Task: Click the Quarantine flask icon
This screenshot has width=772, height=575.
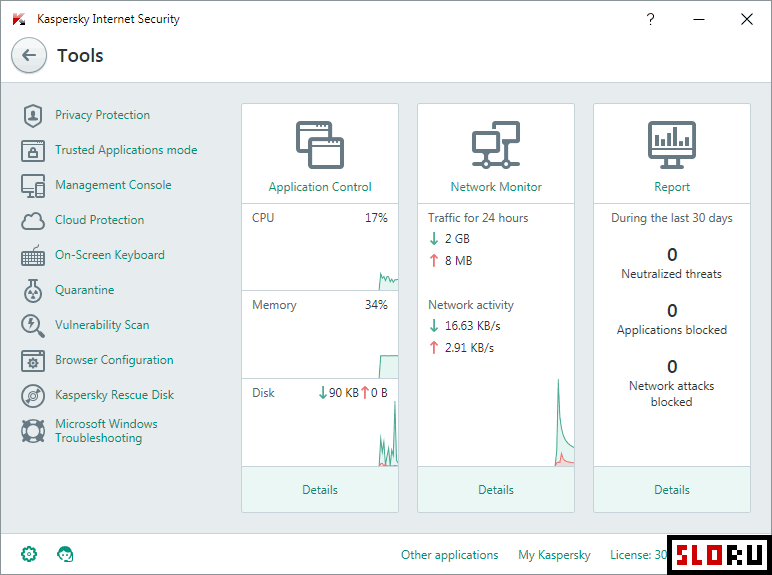Action: coord(32,290)
